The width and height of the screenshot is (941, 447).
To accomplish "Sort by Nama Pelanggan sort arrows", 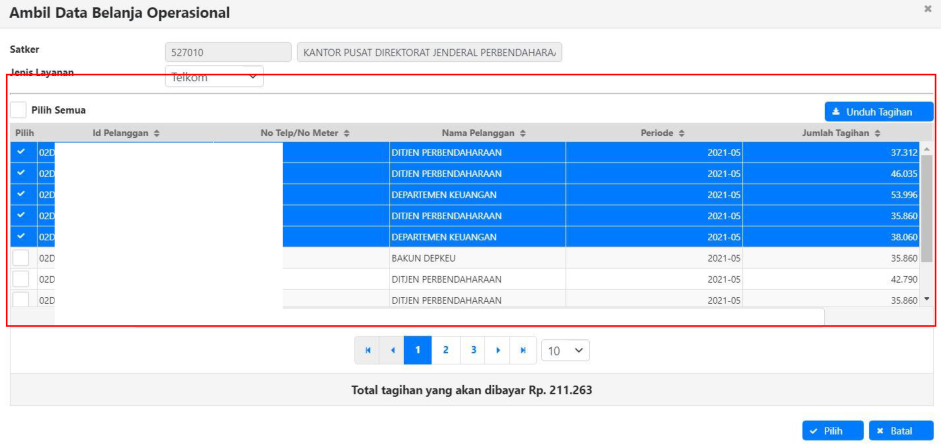I will click(x=523, y=133).
